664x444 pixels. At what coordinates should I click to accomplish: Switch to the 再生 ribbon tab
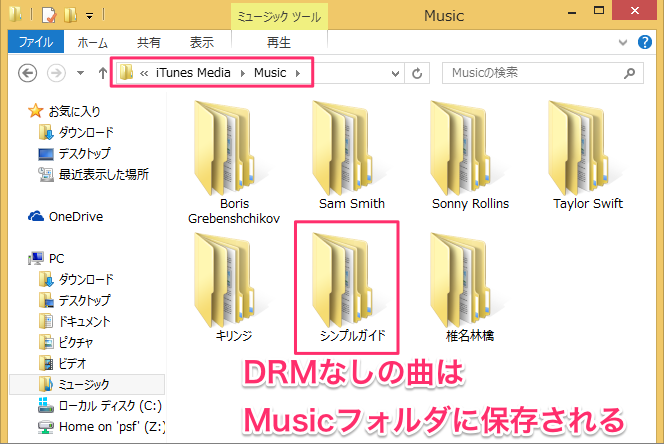coord(279,42)
